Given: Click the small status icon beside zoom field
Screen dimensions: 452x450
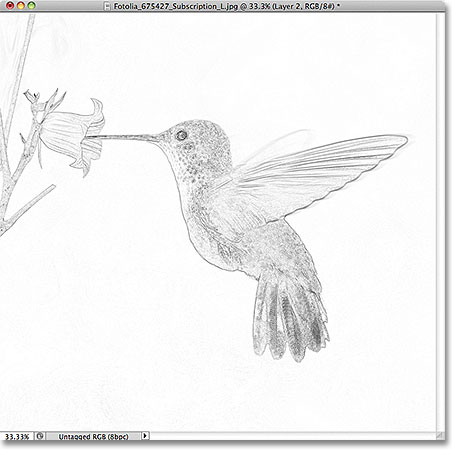Looking at the screenshot, I should (x=40, y=436).
